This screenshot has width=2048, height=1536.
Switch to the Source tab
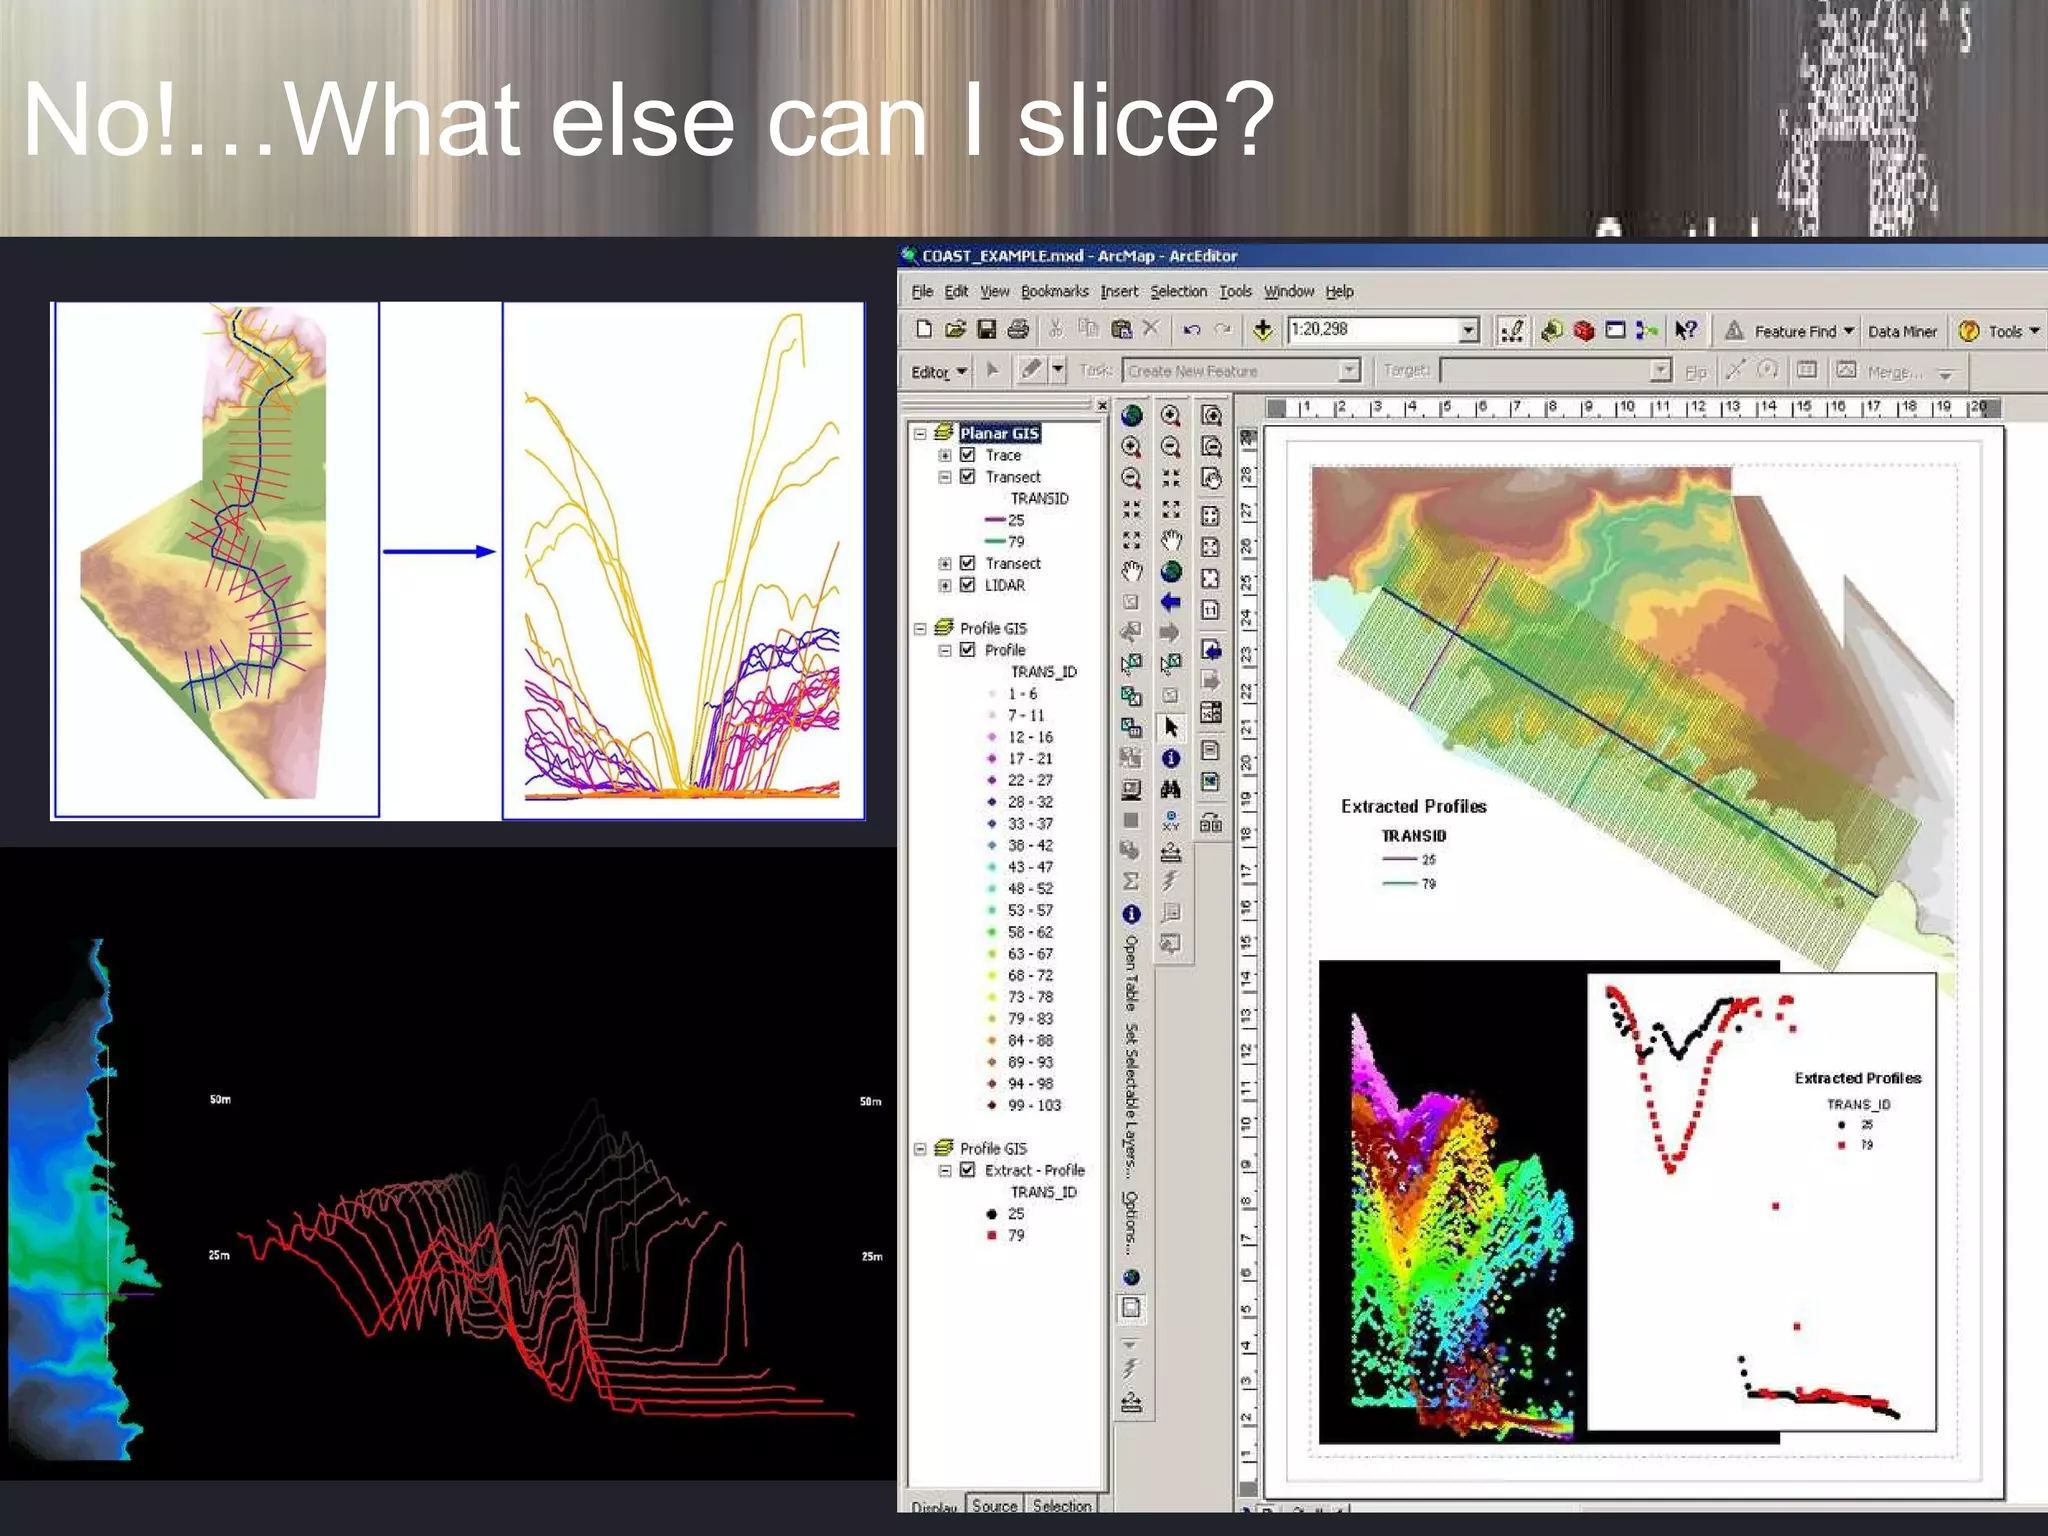click(994, 1505)
